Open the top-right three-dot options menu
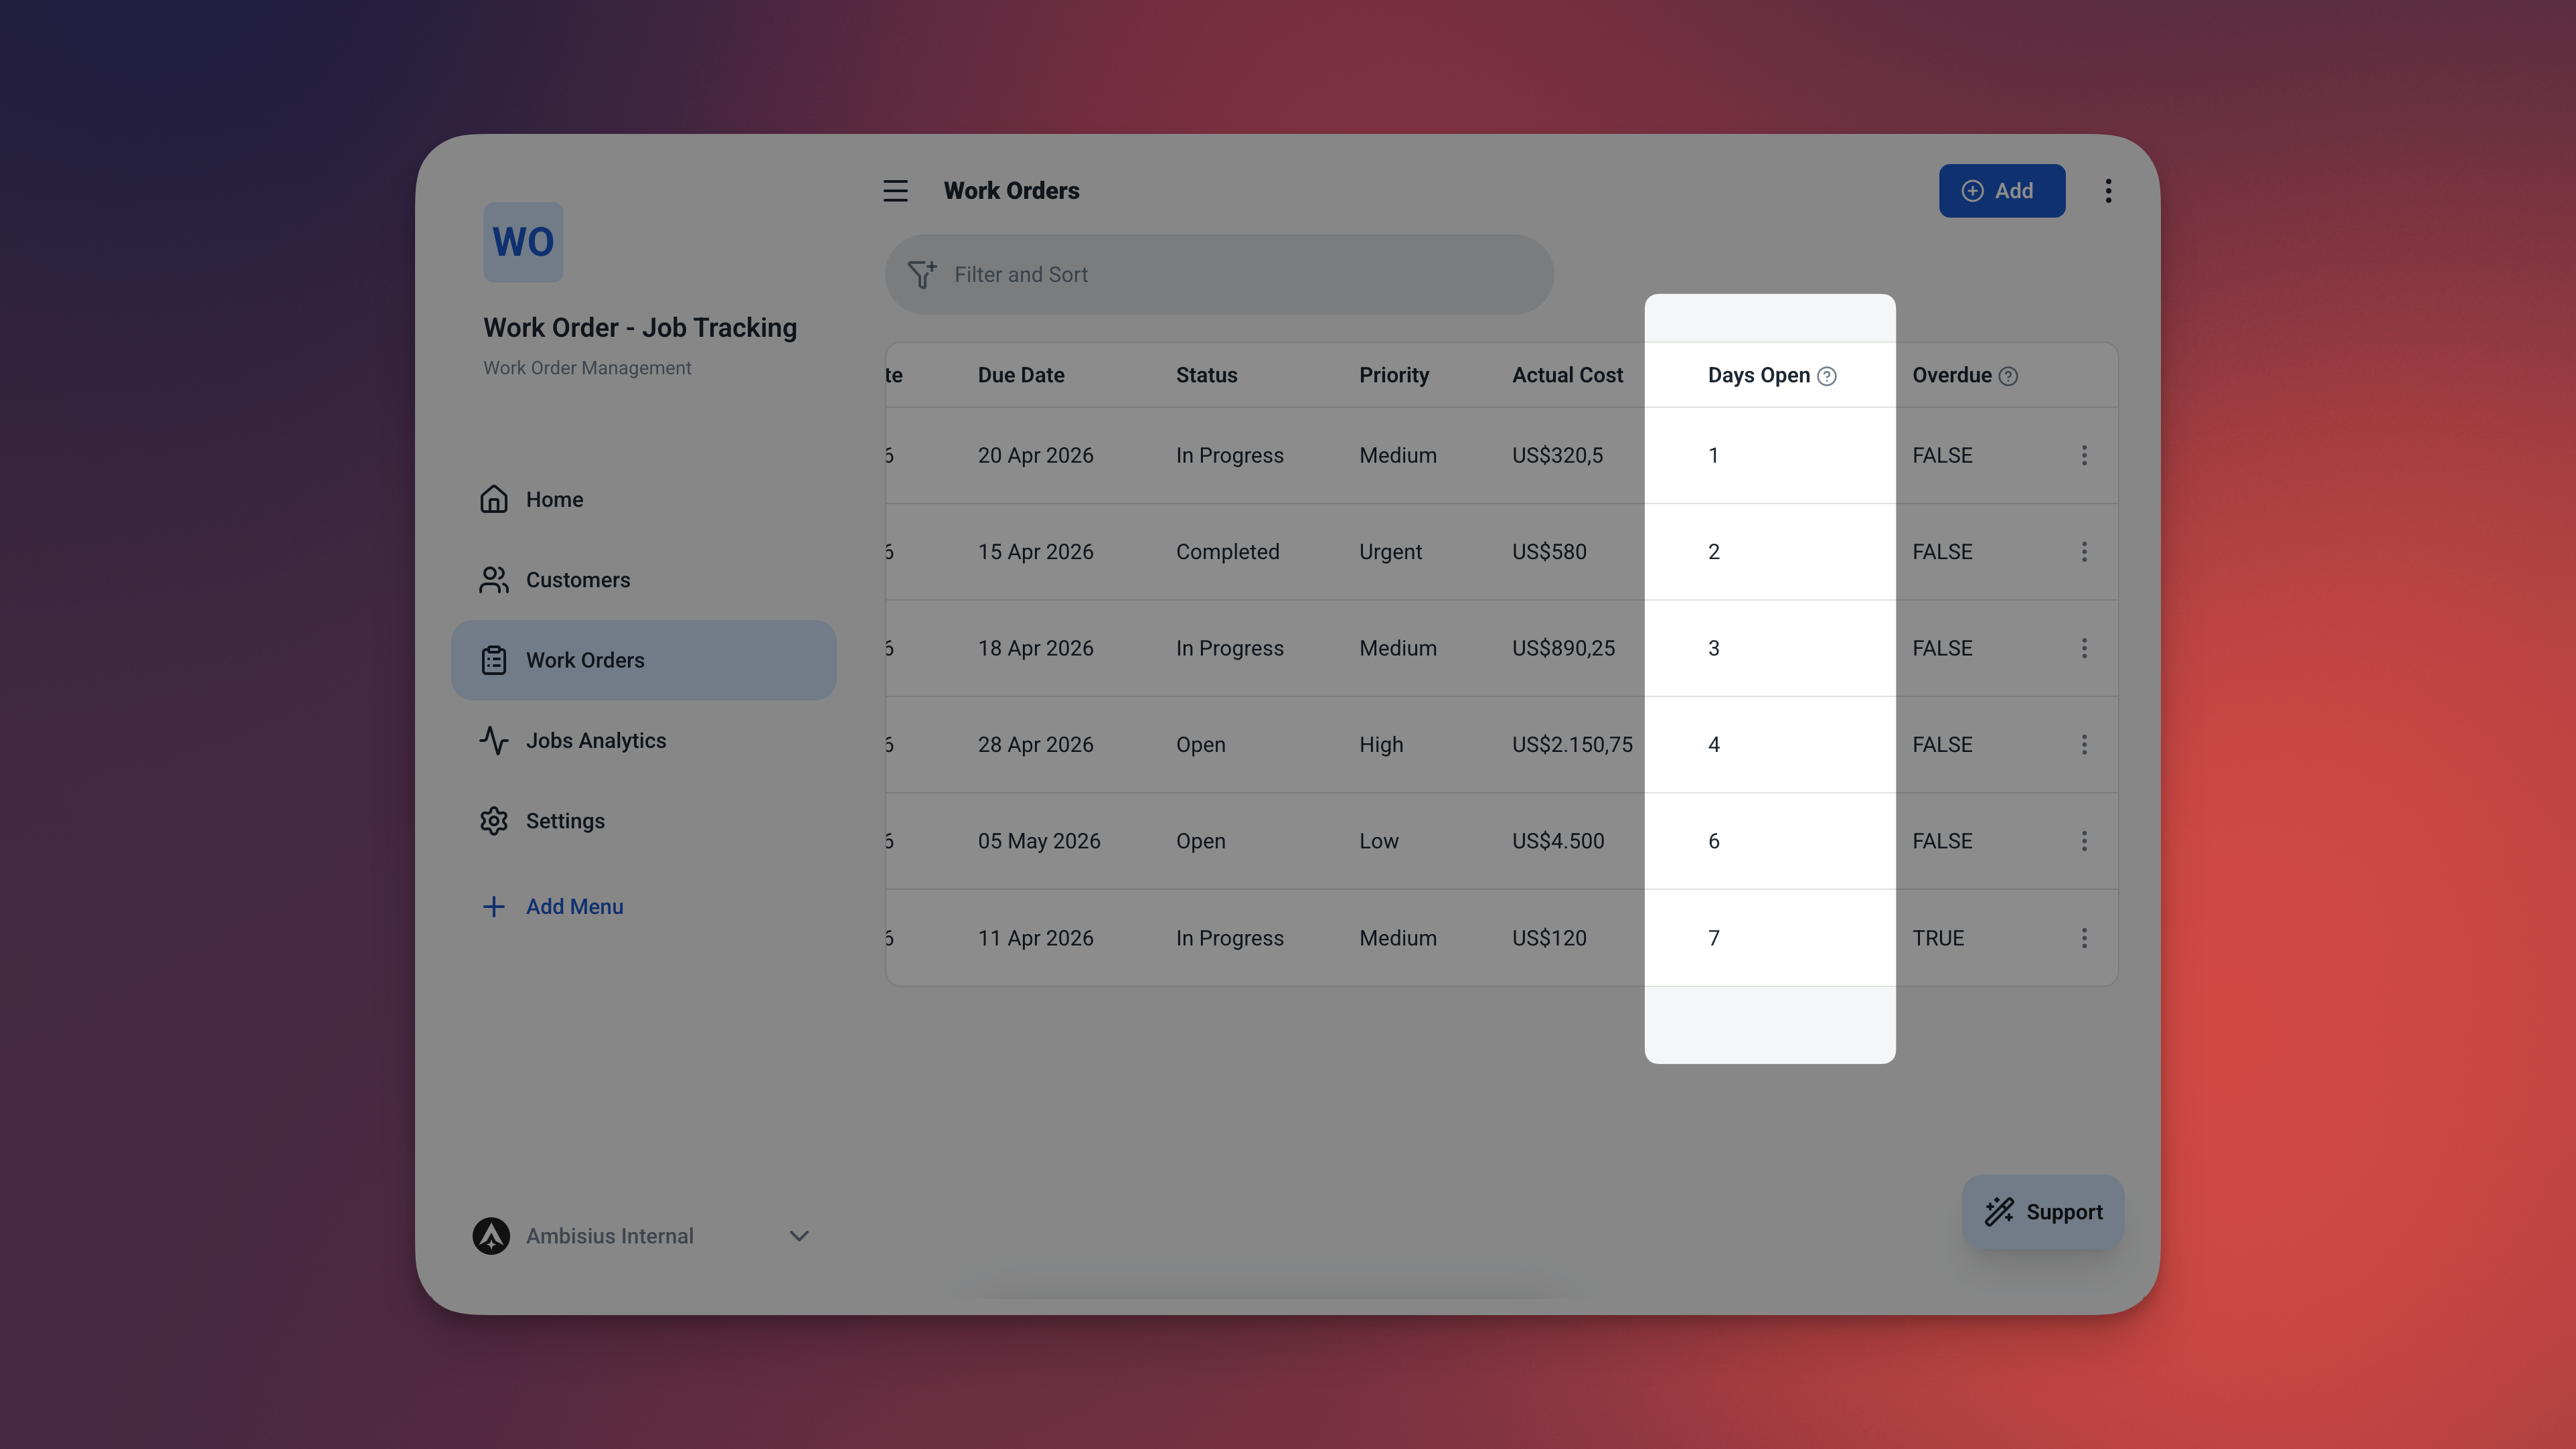 [x=2108, y=190]
